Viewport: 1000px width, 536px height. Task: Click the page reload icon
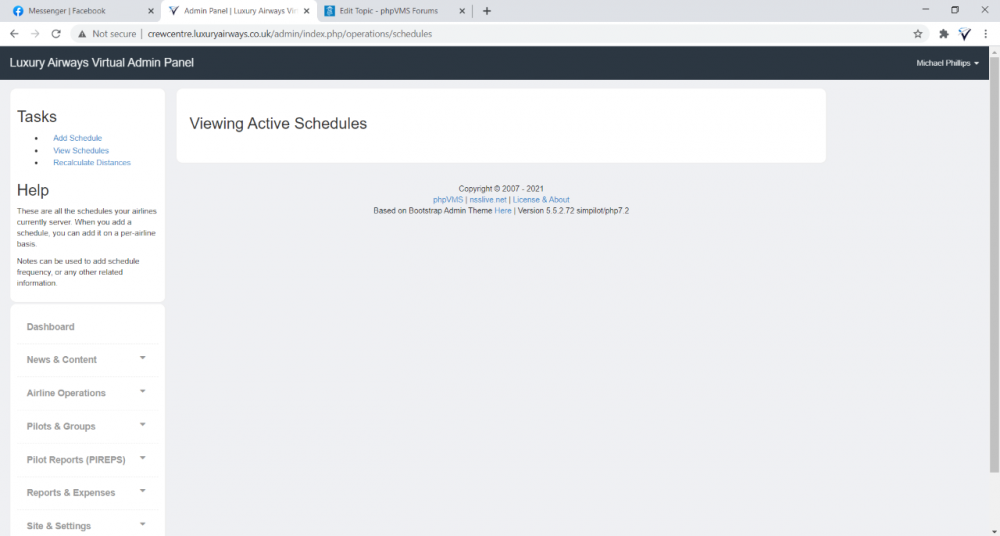(56, 33)
